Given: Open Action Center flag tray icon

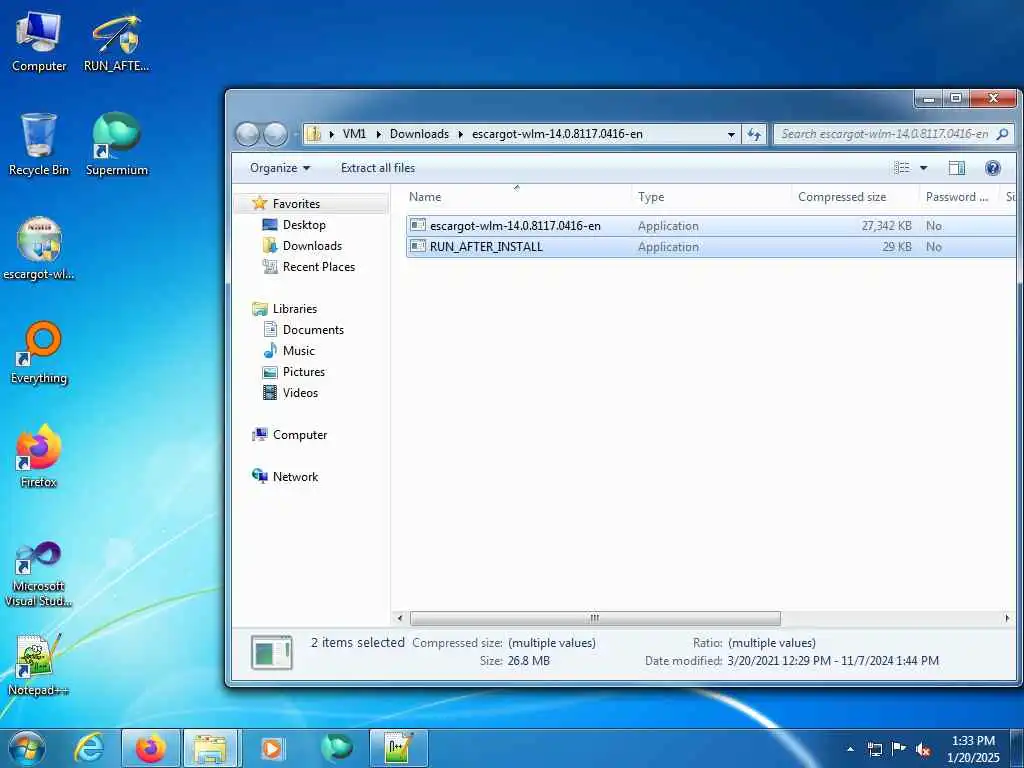Looking at the screenshot, I should tap(899, 749).
